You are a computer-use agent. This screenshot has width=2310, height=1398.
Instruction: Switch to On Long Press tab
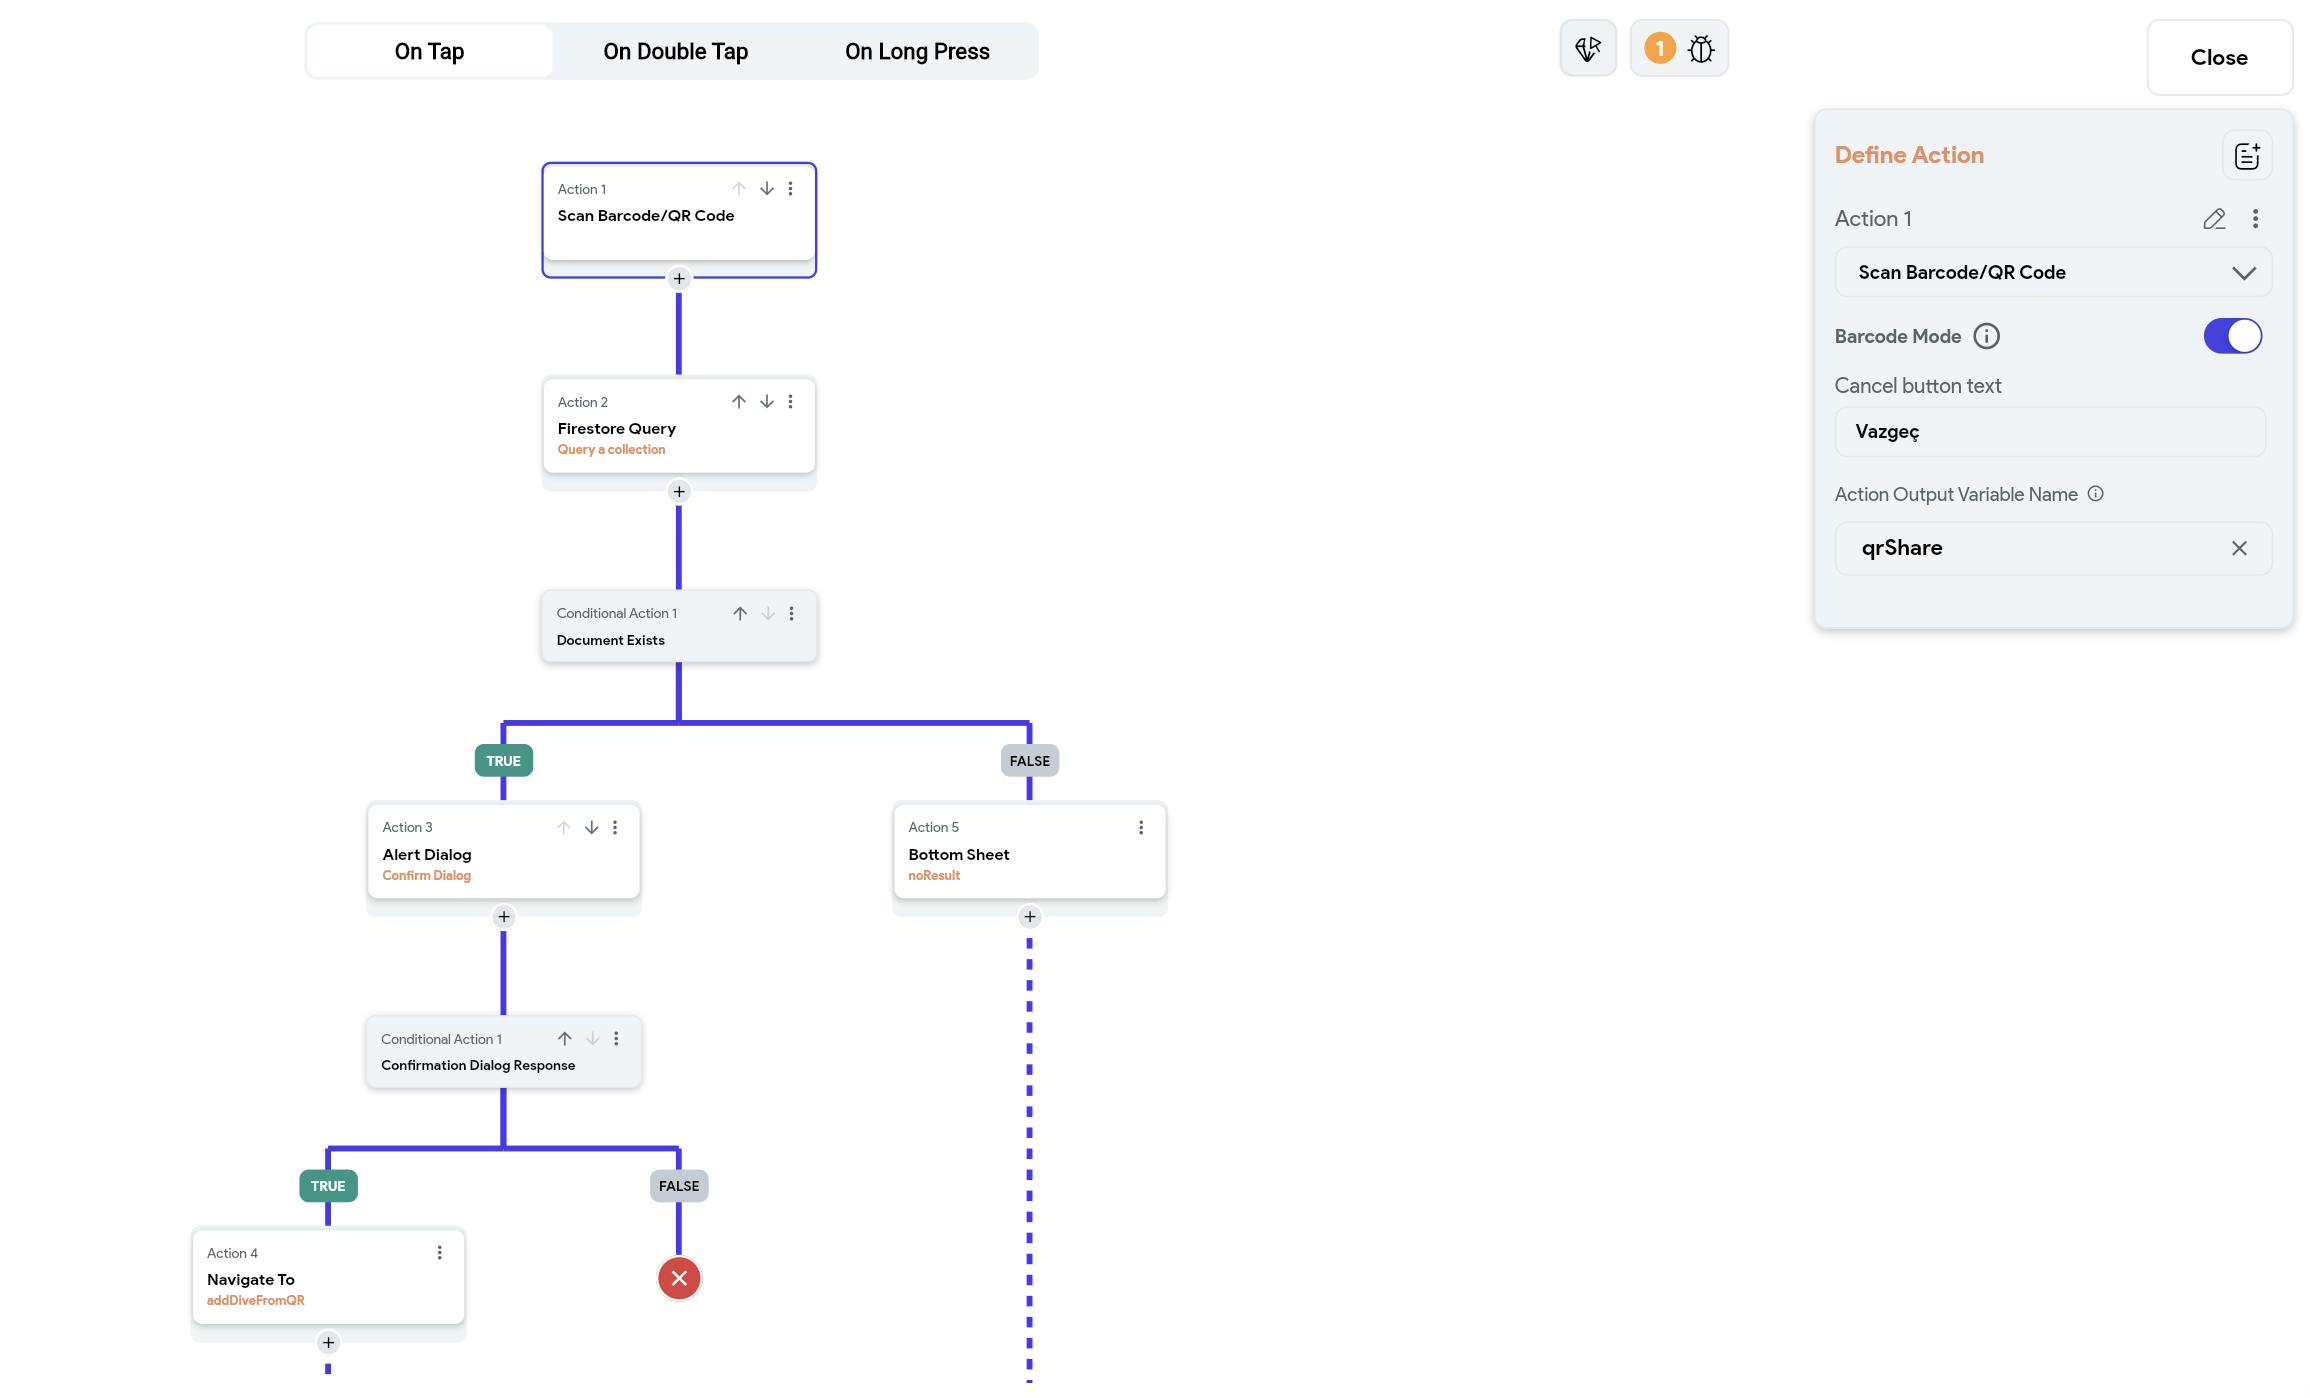tap(916, 52)
